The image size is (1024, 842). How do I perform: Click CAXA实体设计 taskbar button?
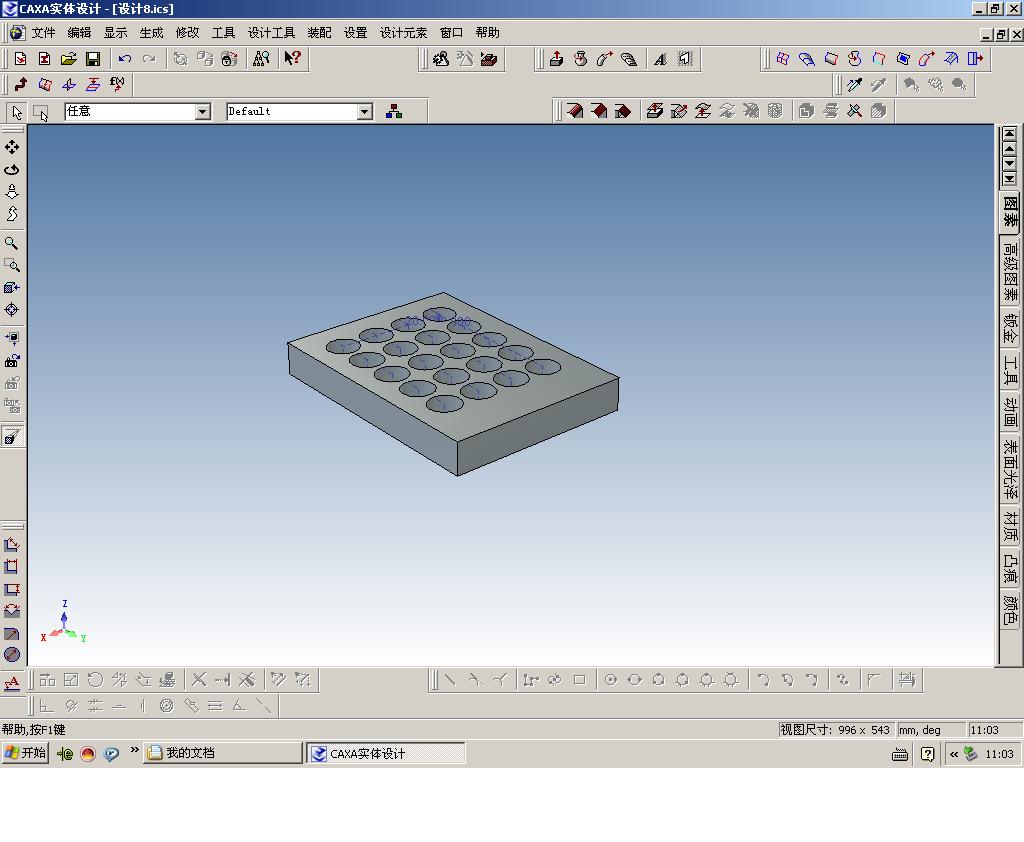[386, 753]
